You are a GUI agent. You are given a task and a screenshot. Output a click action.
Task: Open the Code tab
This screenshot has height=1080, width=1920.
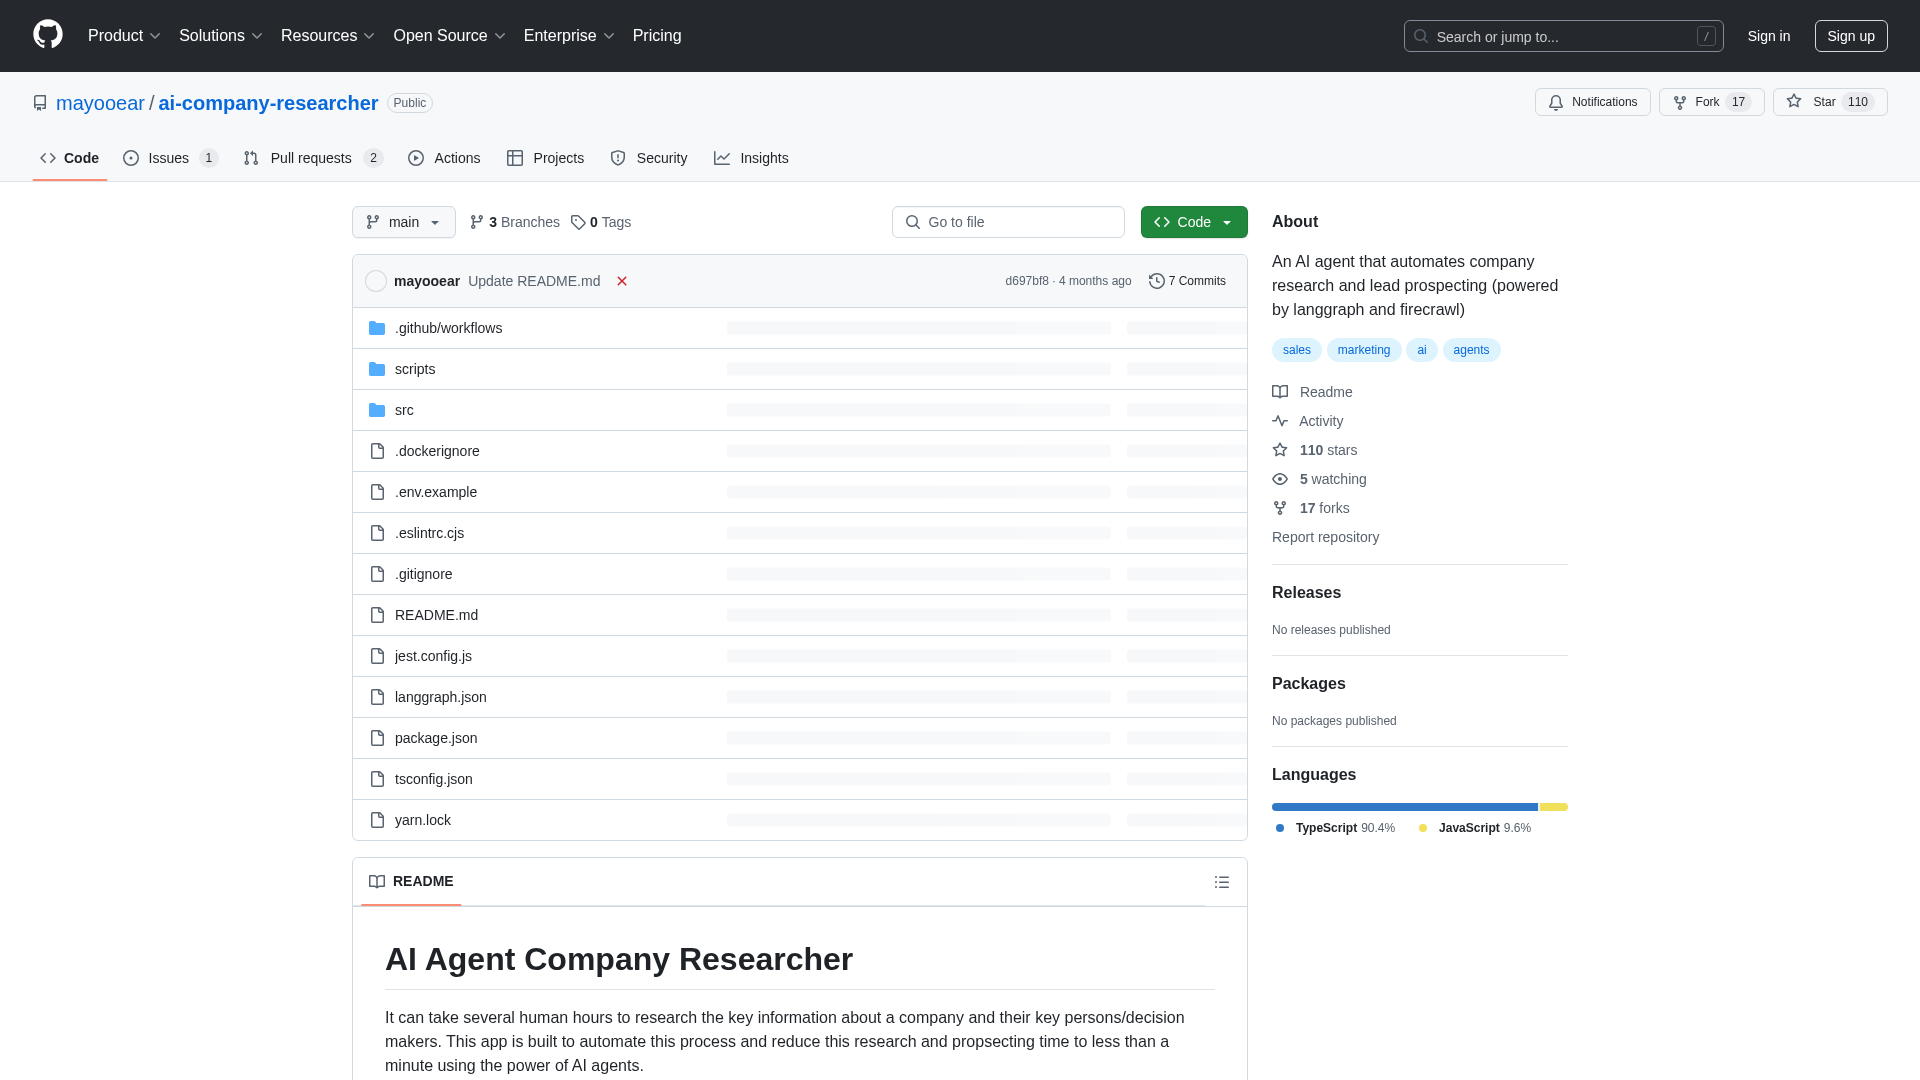(70, 158)
